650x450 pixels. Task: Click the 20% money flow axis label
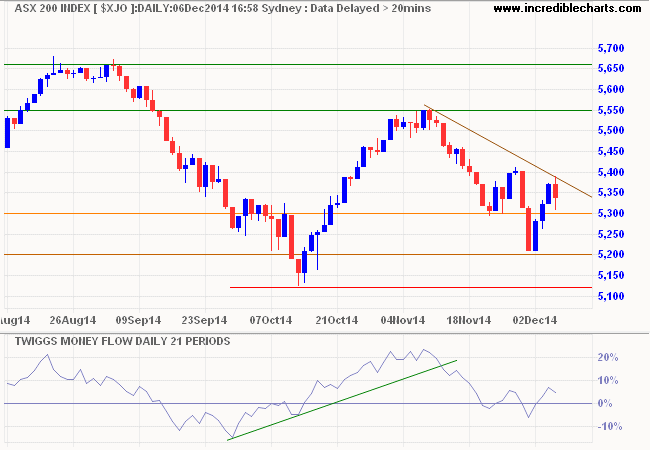608,358
